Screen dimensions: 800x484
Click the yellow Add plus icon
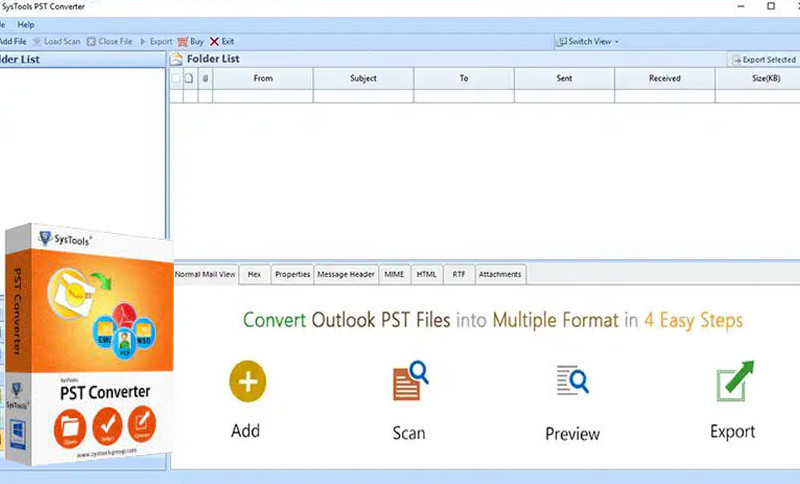247,381
